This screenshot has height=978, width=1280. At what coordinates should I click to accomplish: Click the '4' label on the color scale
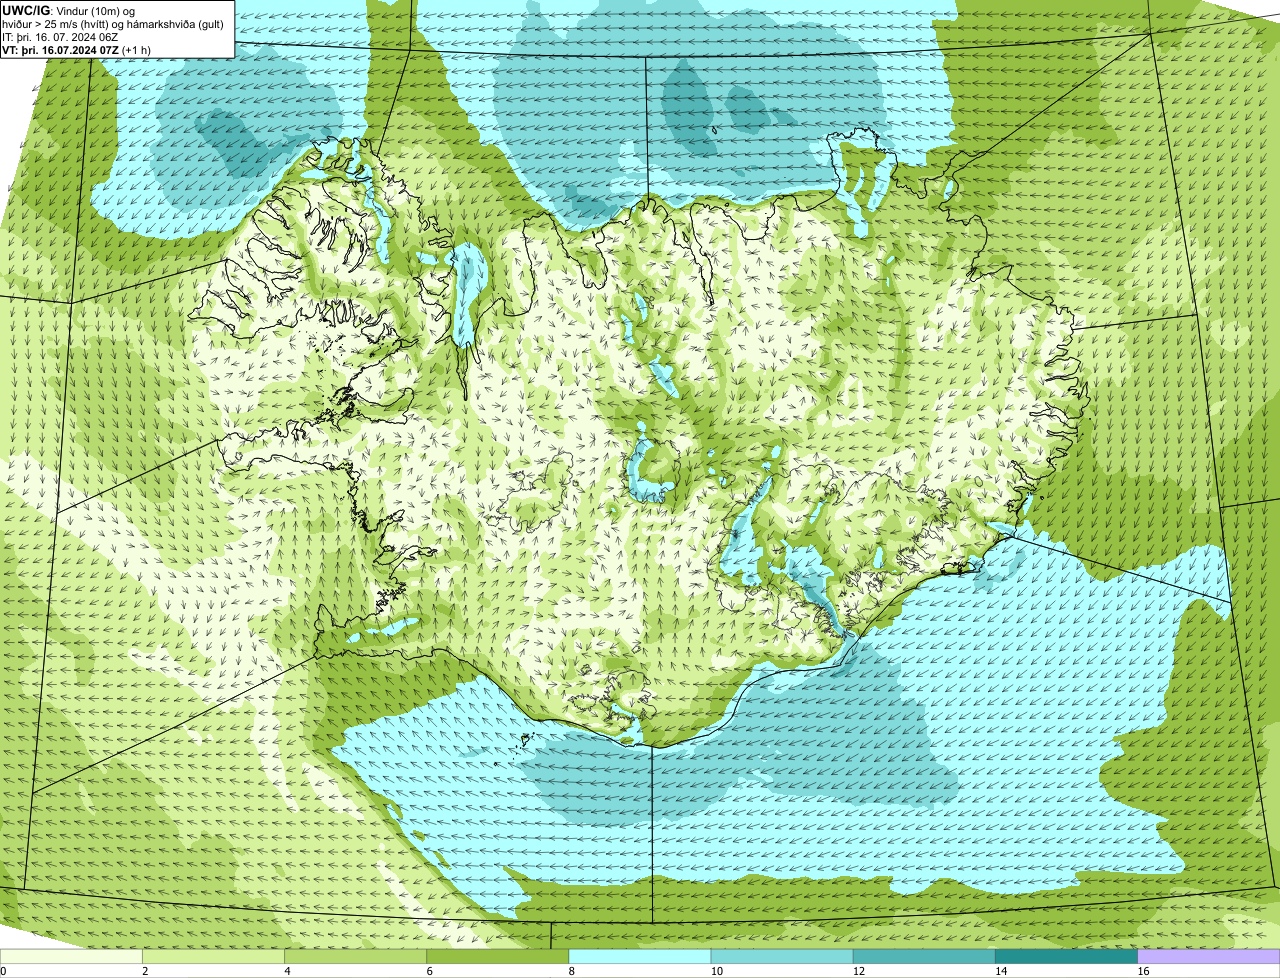click(x=287, y=971)
